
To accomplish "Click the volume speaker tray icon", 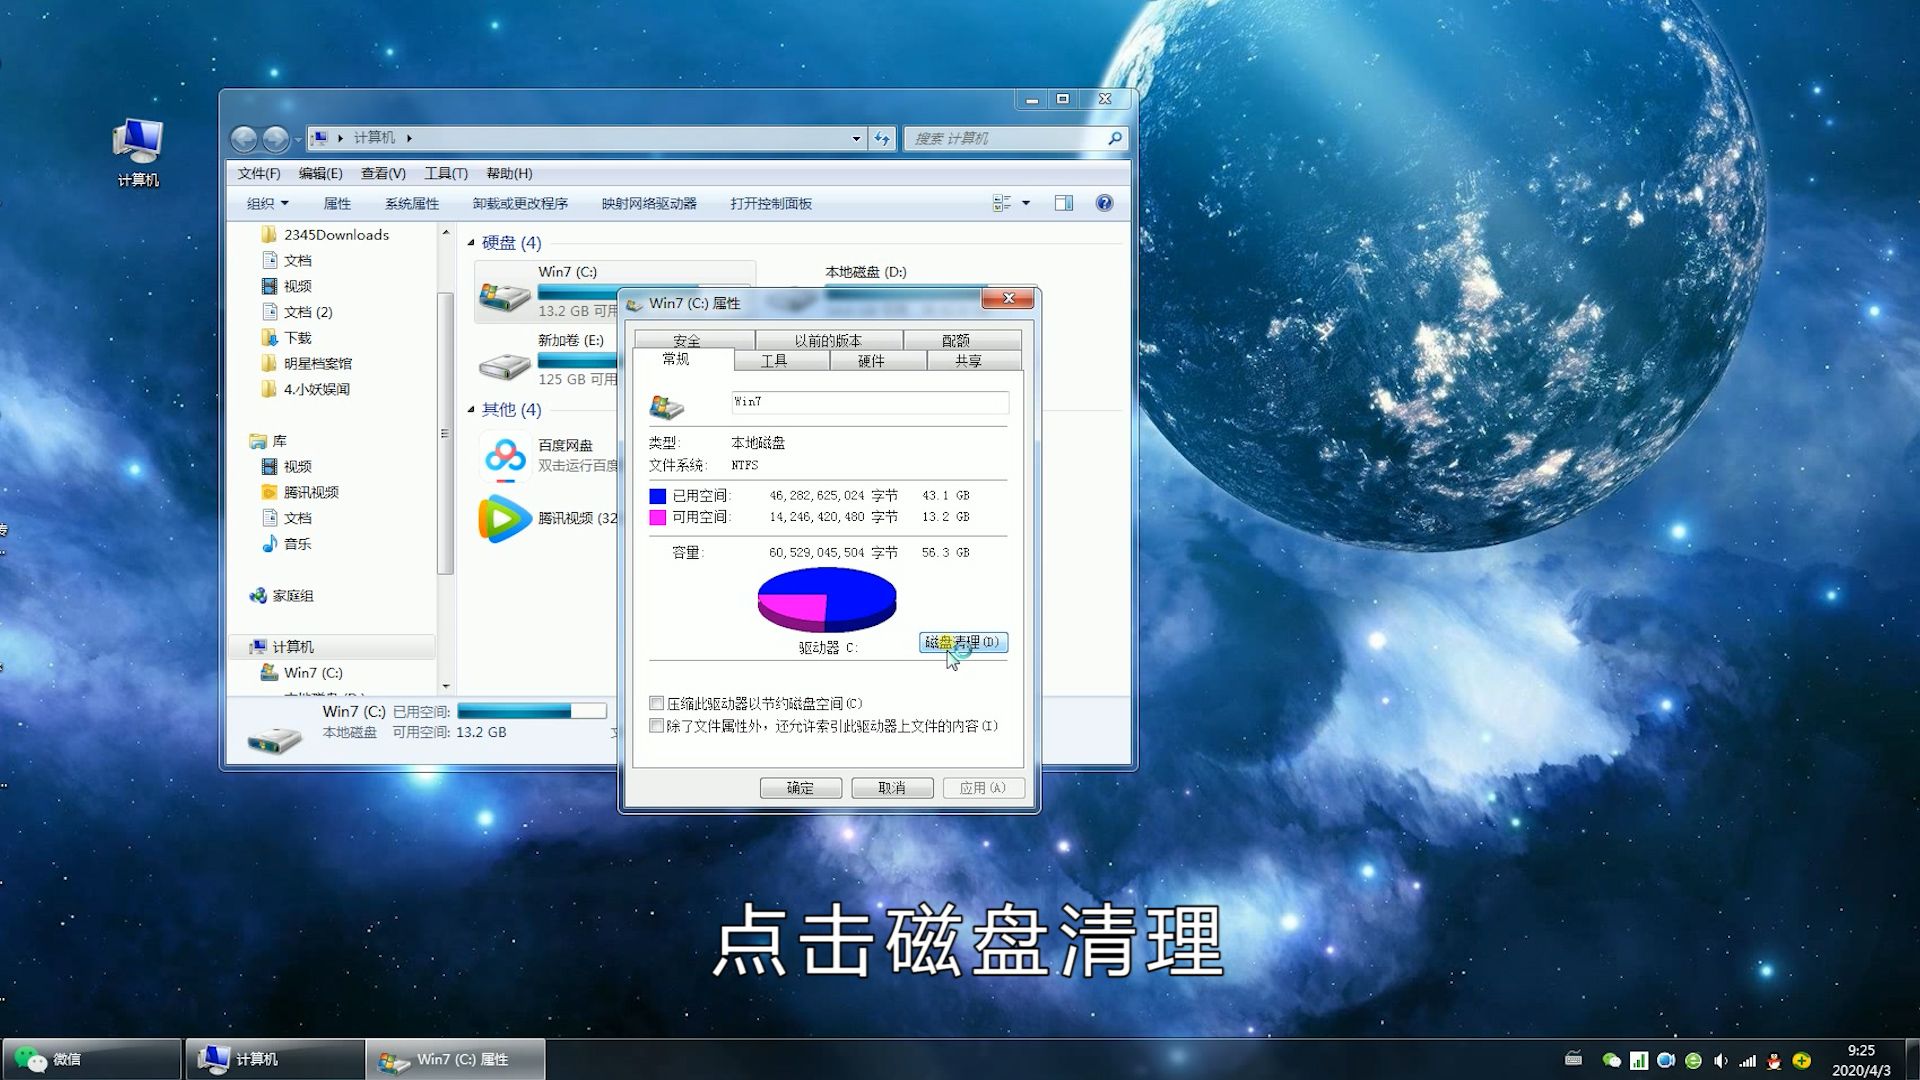I will (x=1720, y=1061).
